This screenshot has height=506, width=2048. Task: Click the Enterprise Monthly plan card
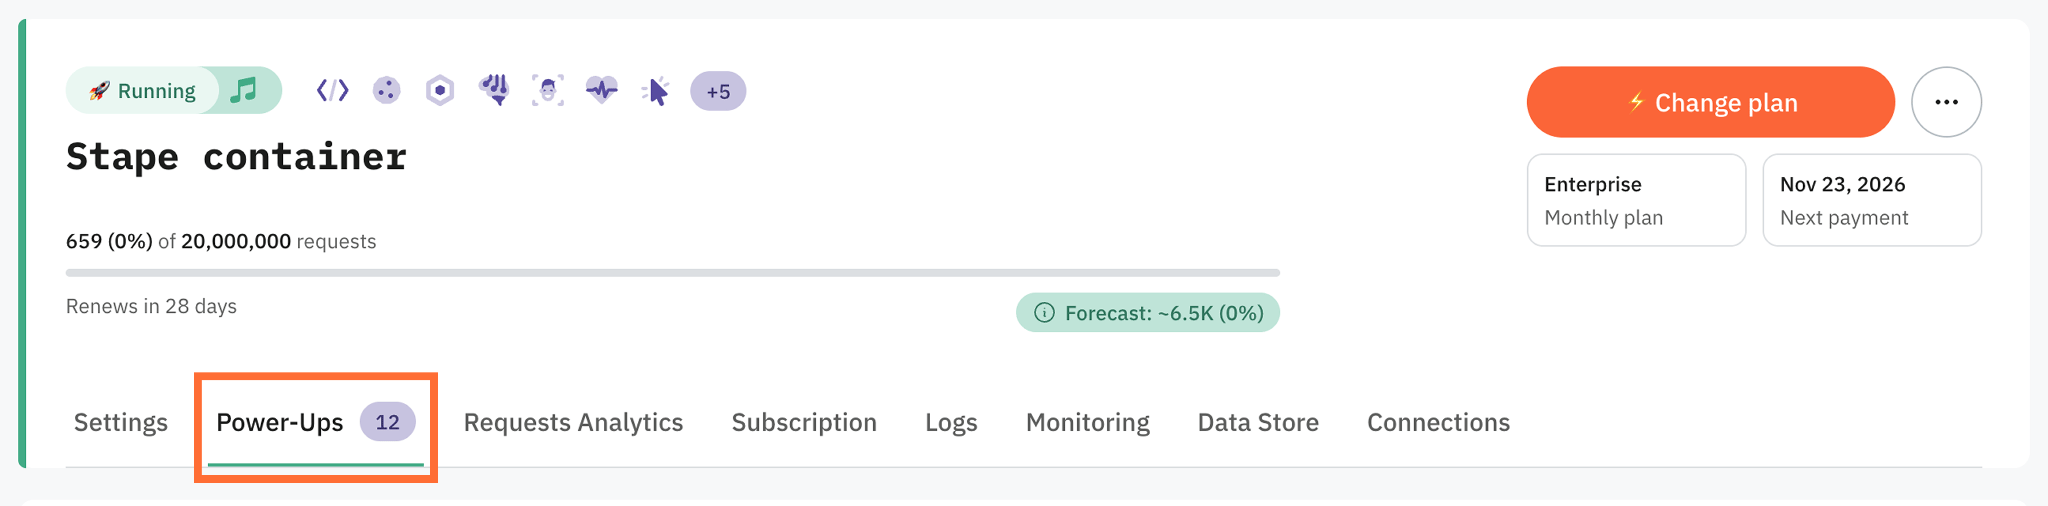[1636, 200]
